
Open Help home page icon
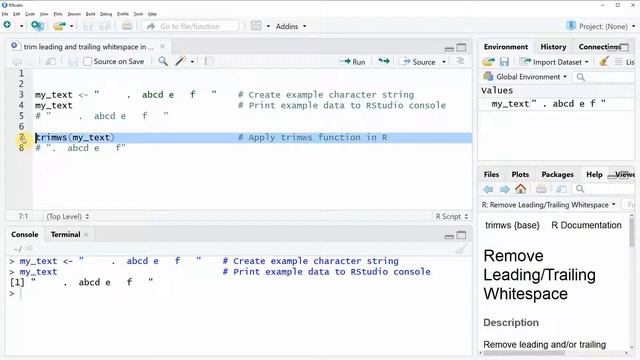[x=520, y=189]
